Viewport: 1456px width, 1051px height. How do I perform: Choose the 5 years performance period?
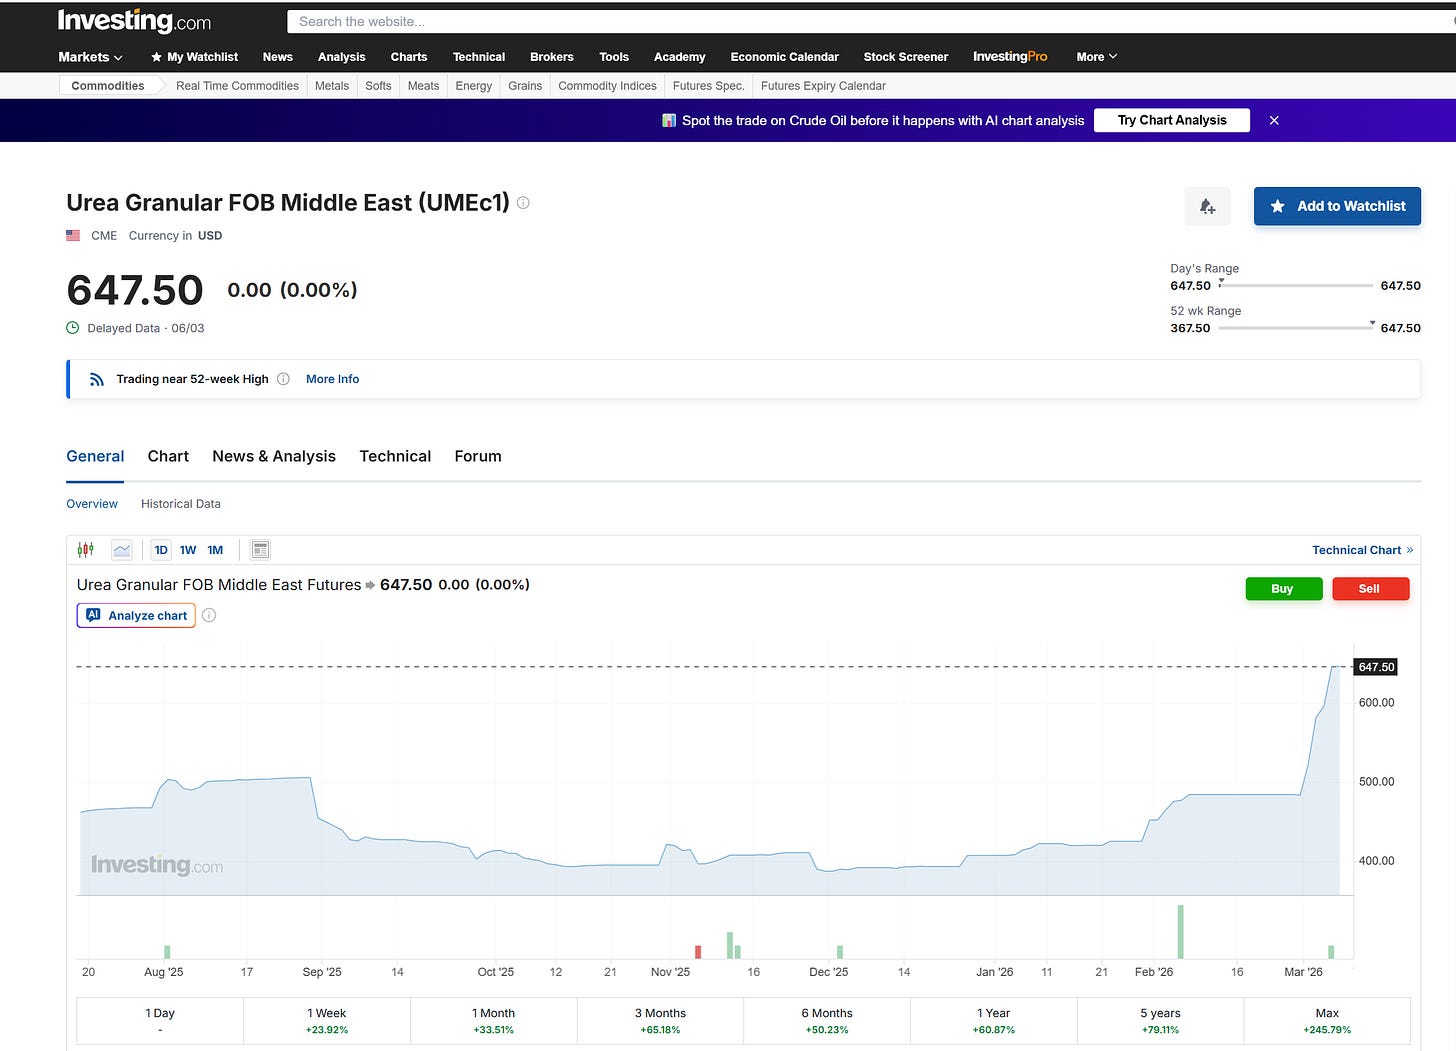(1160, 1021)
